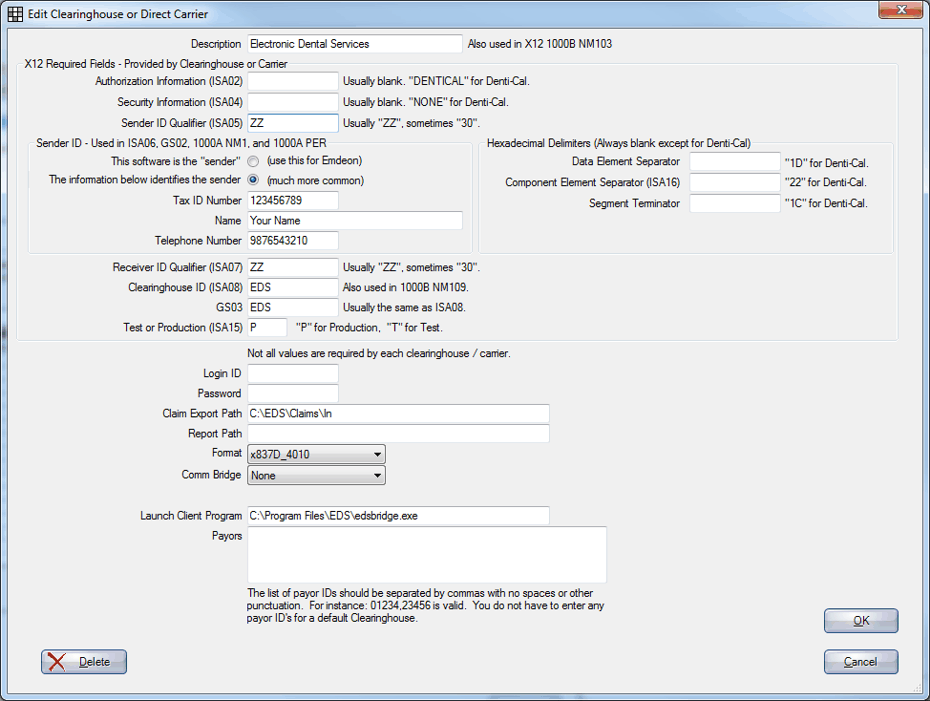Click the Login ID field

(293, 374)
